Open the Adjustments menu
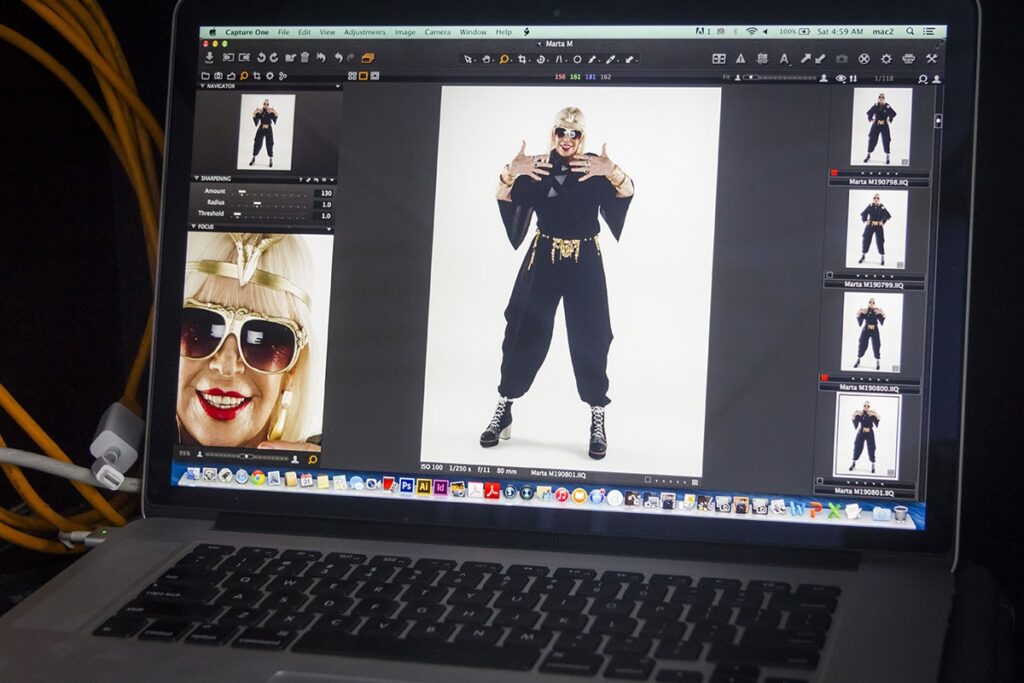The height and width of the screenshot is (683, 1024). click(364, 32)
